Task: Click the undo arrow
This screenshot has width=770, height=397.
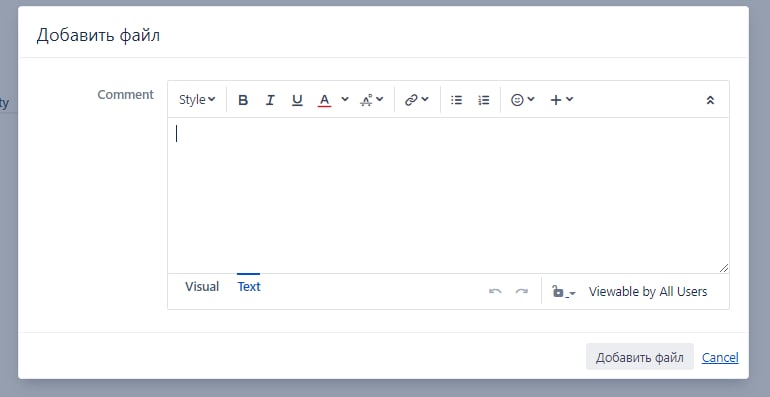Action: [x=495, y=292]
